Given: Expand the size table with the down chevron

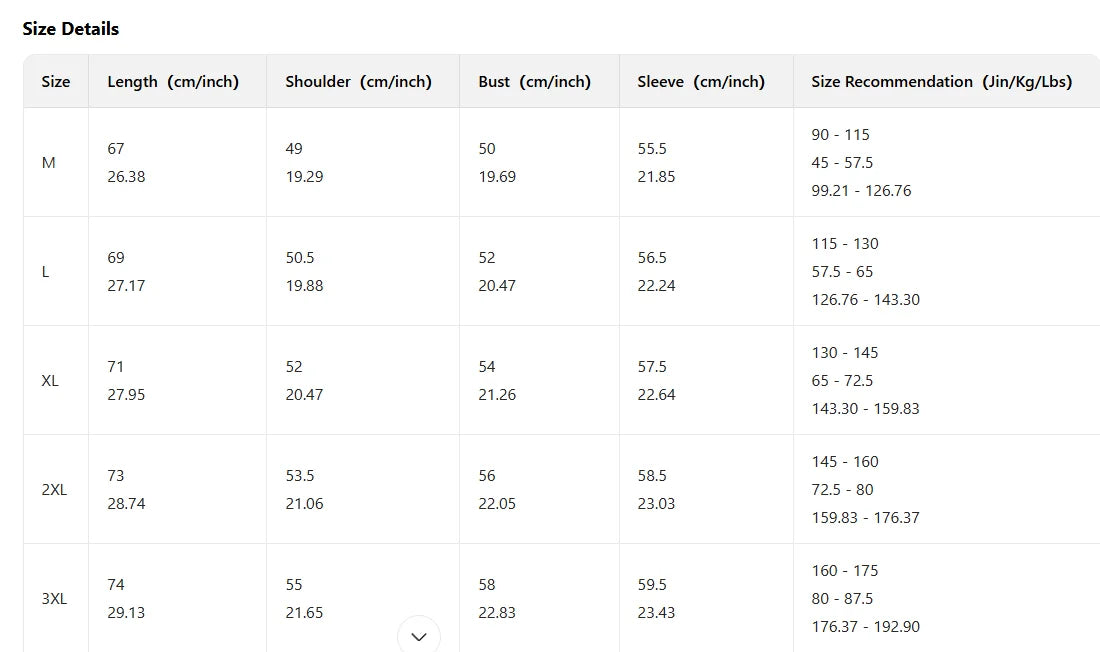Looking at the screenshot, I should tap(419, 636).
